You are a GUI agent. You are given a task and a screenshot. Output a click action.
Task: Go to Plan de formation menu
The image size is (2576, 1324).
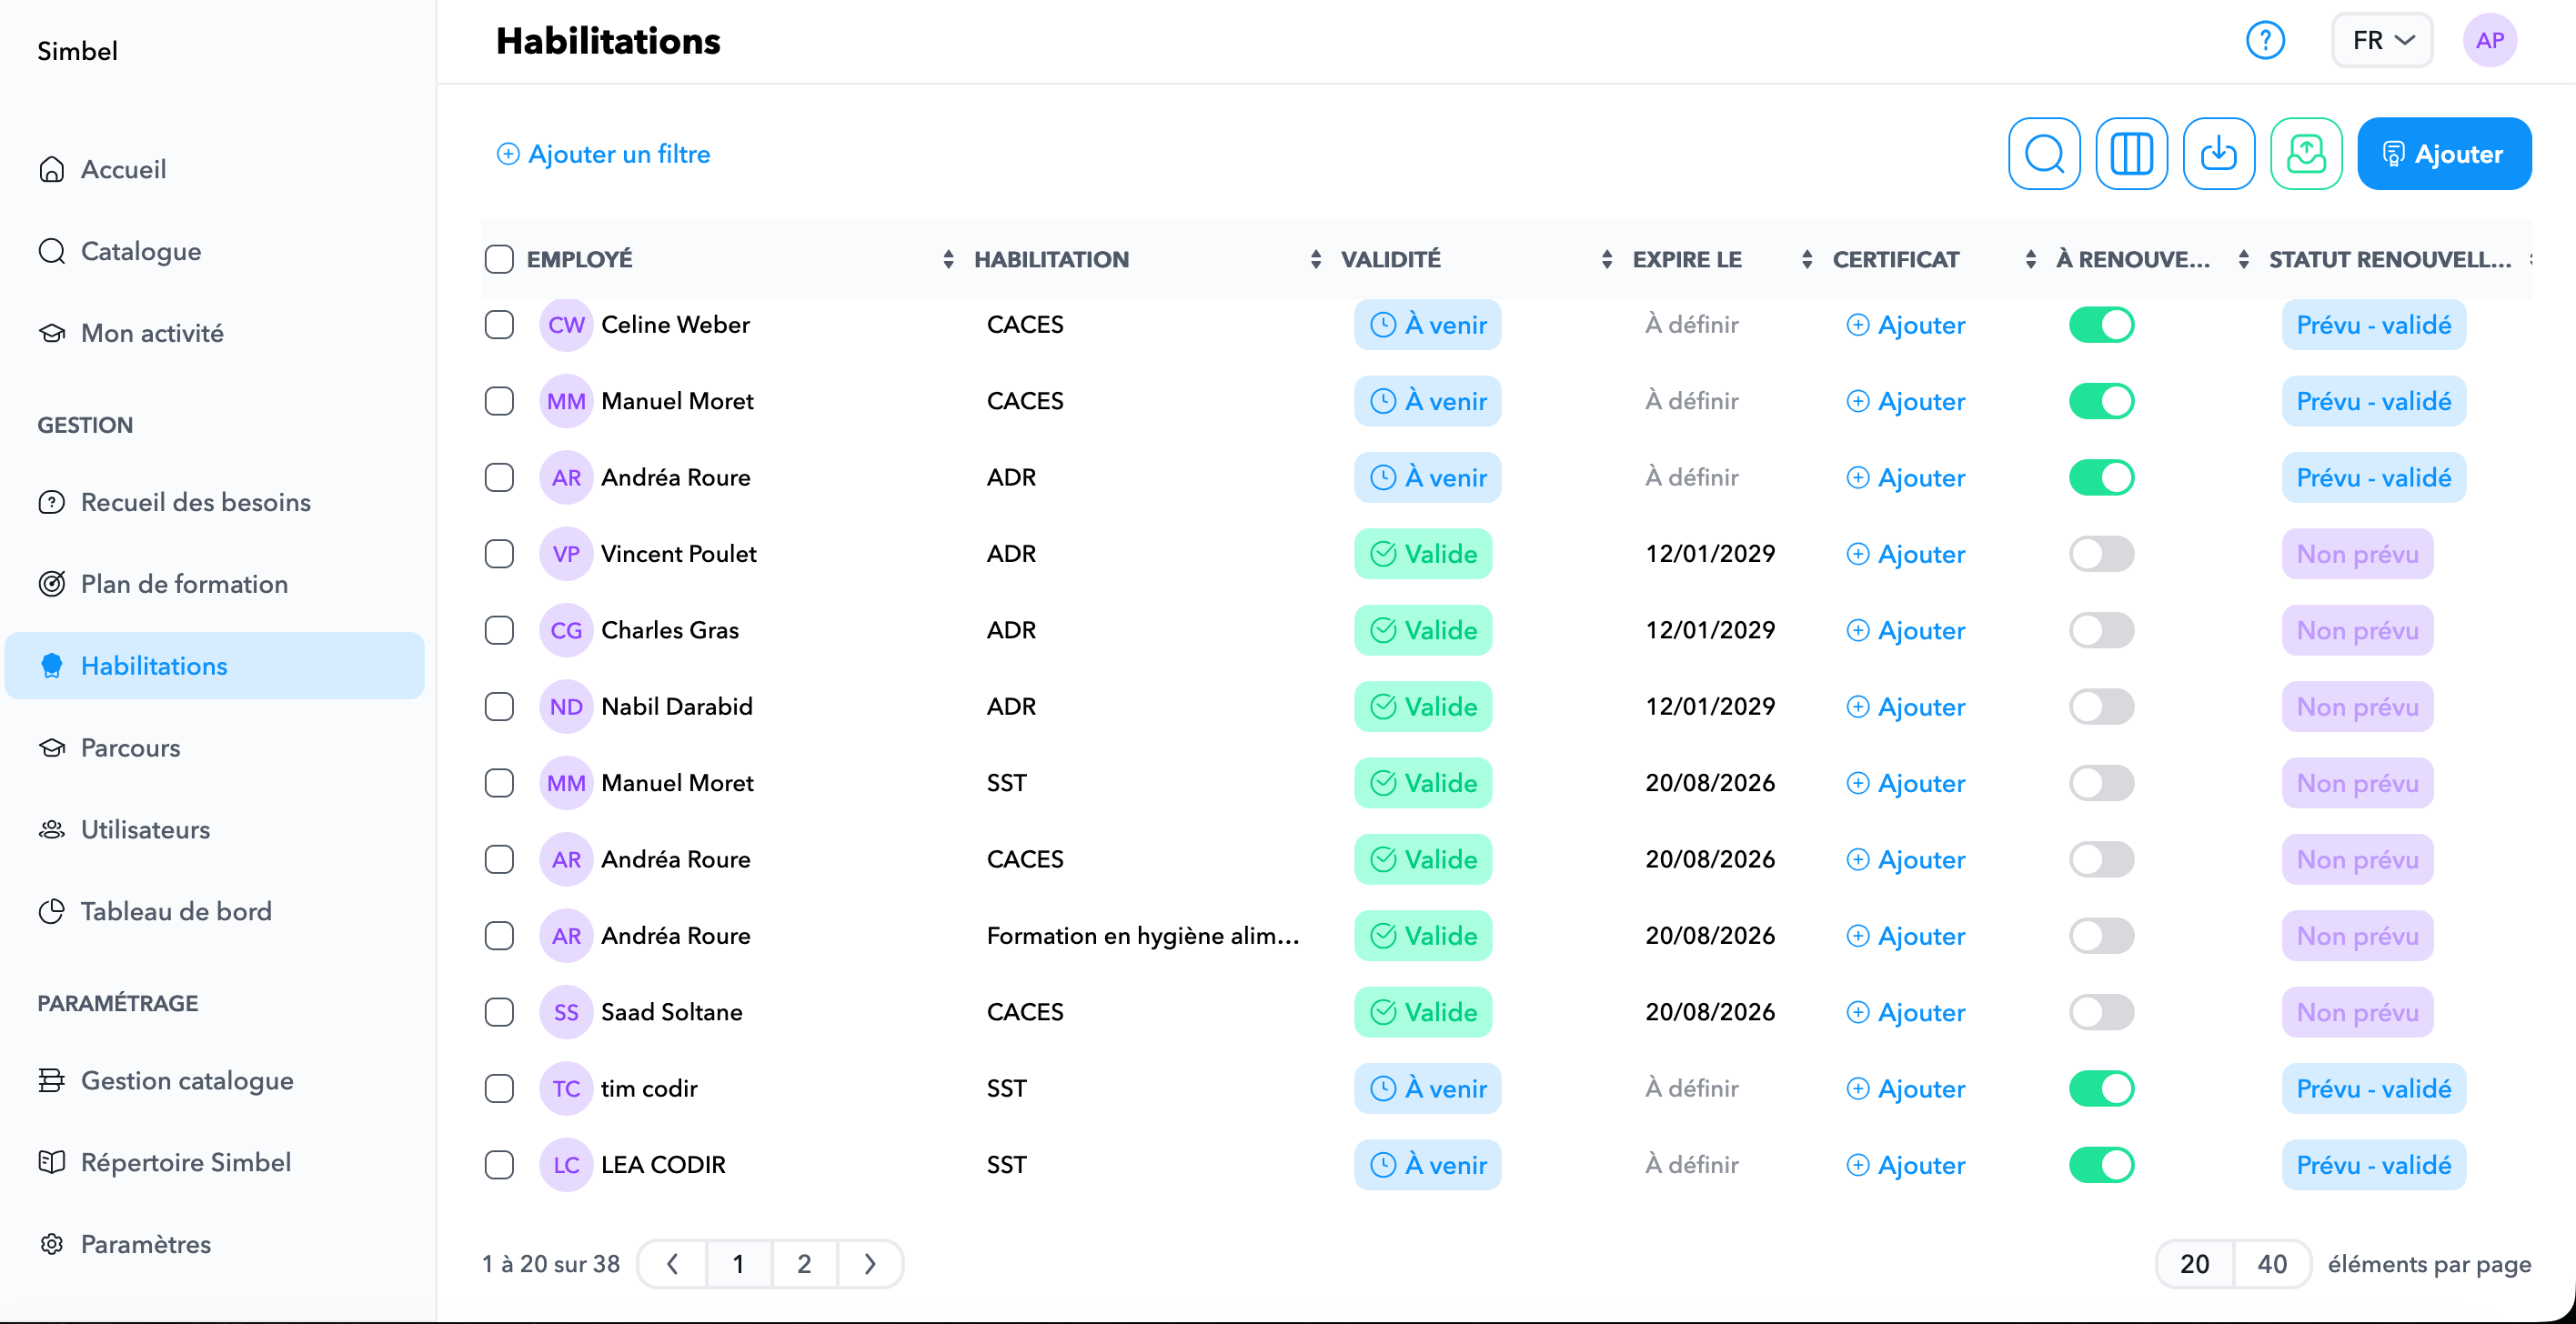point(184,584)
